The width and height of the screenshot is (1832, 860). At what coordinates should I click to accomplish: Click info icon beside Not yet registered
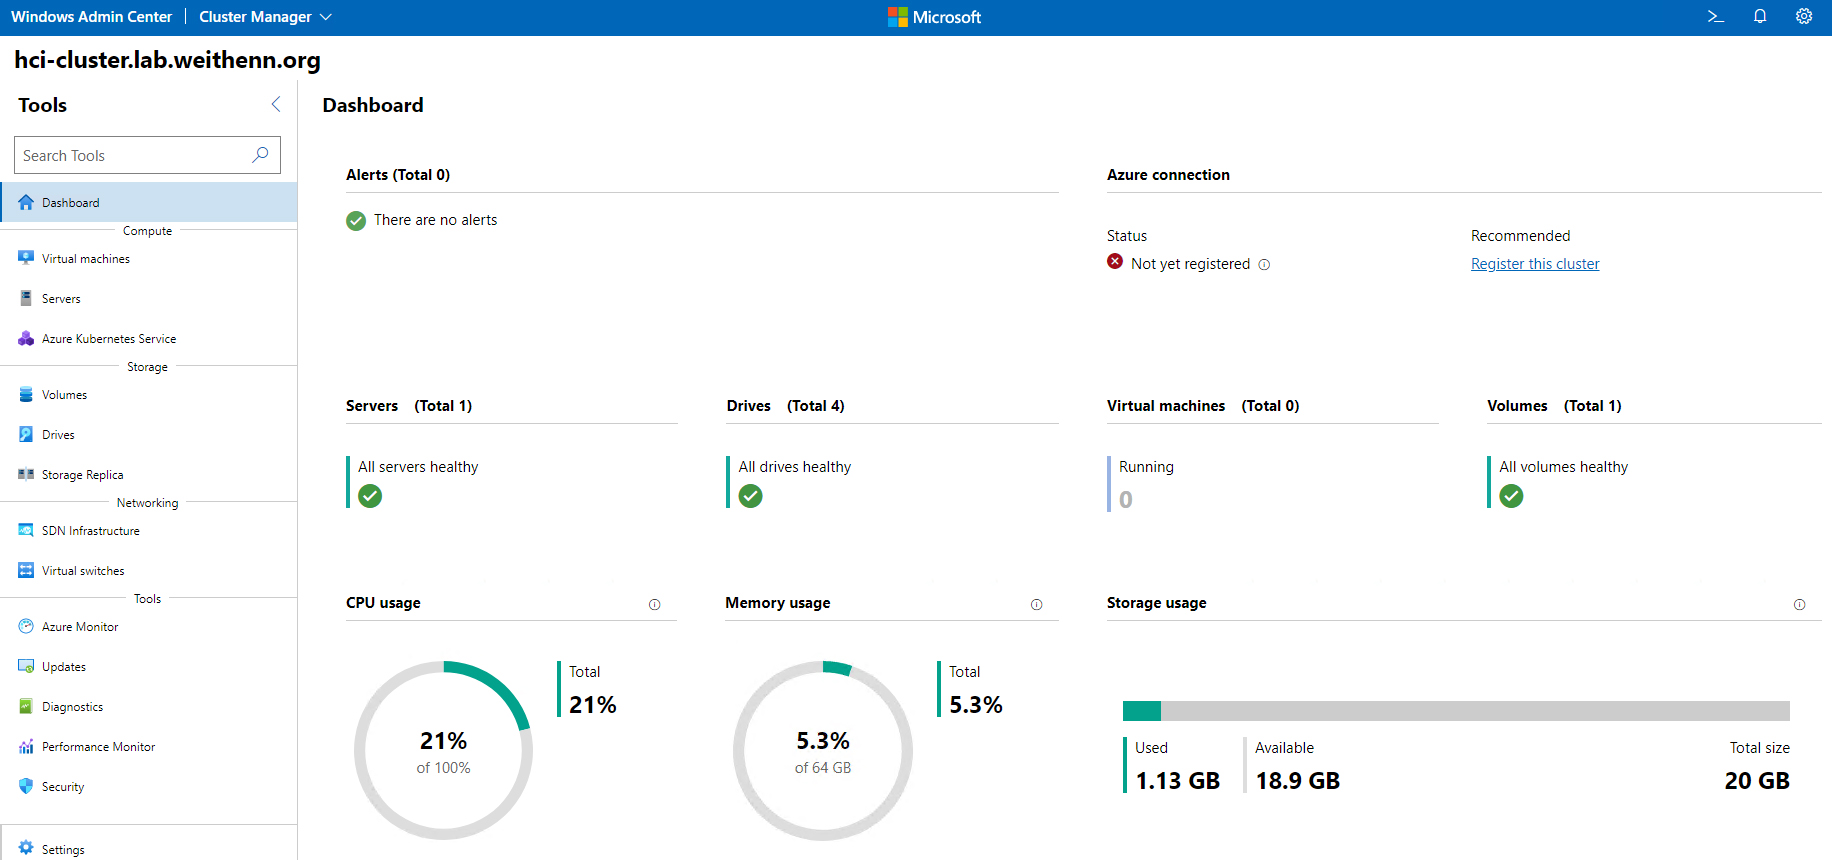[1264, 265]
